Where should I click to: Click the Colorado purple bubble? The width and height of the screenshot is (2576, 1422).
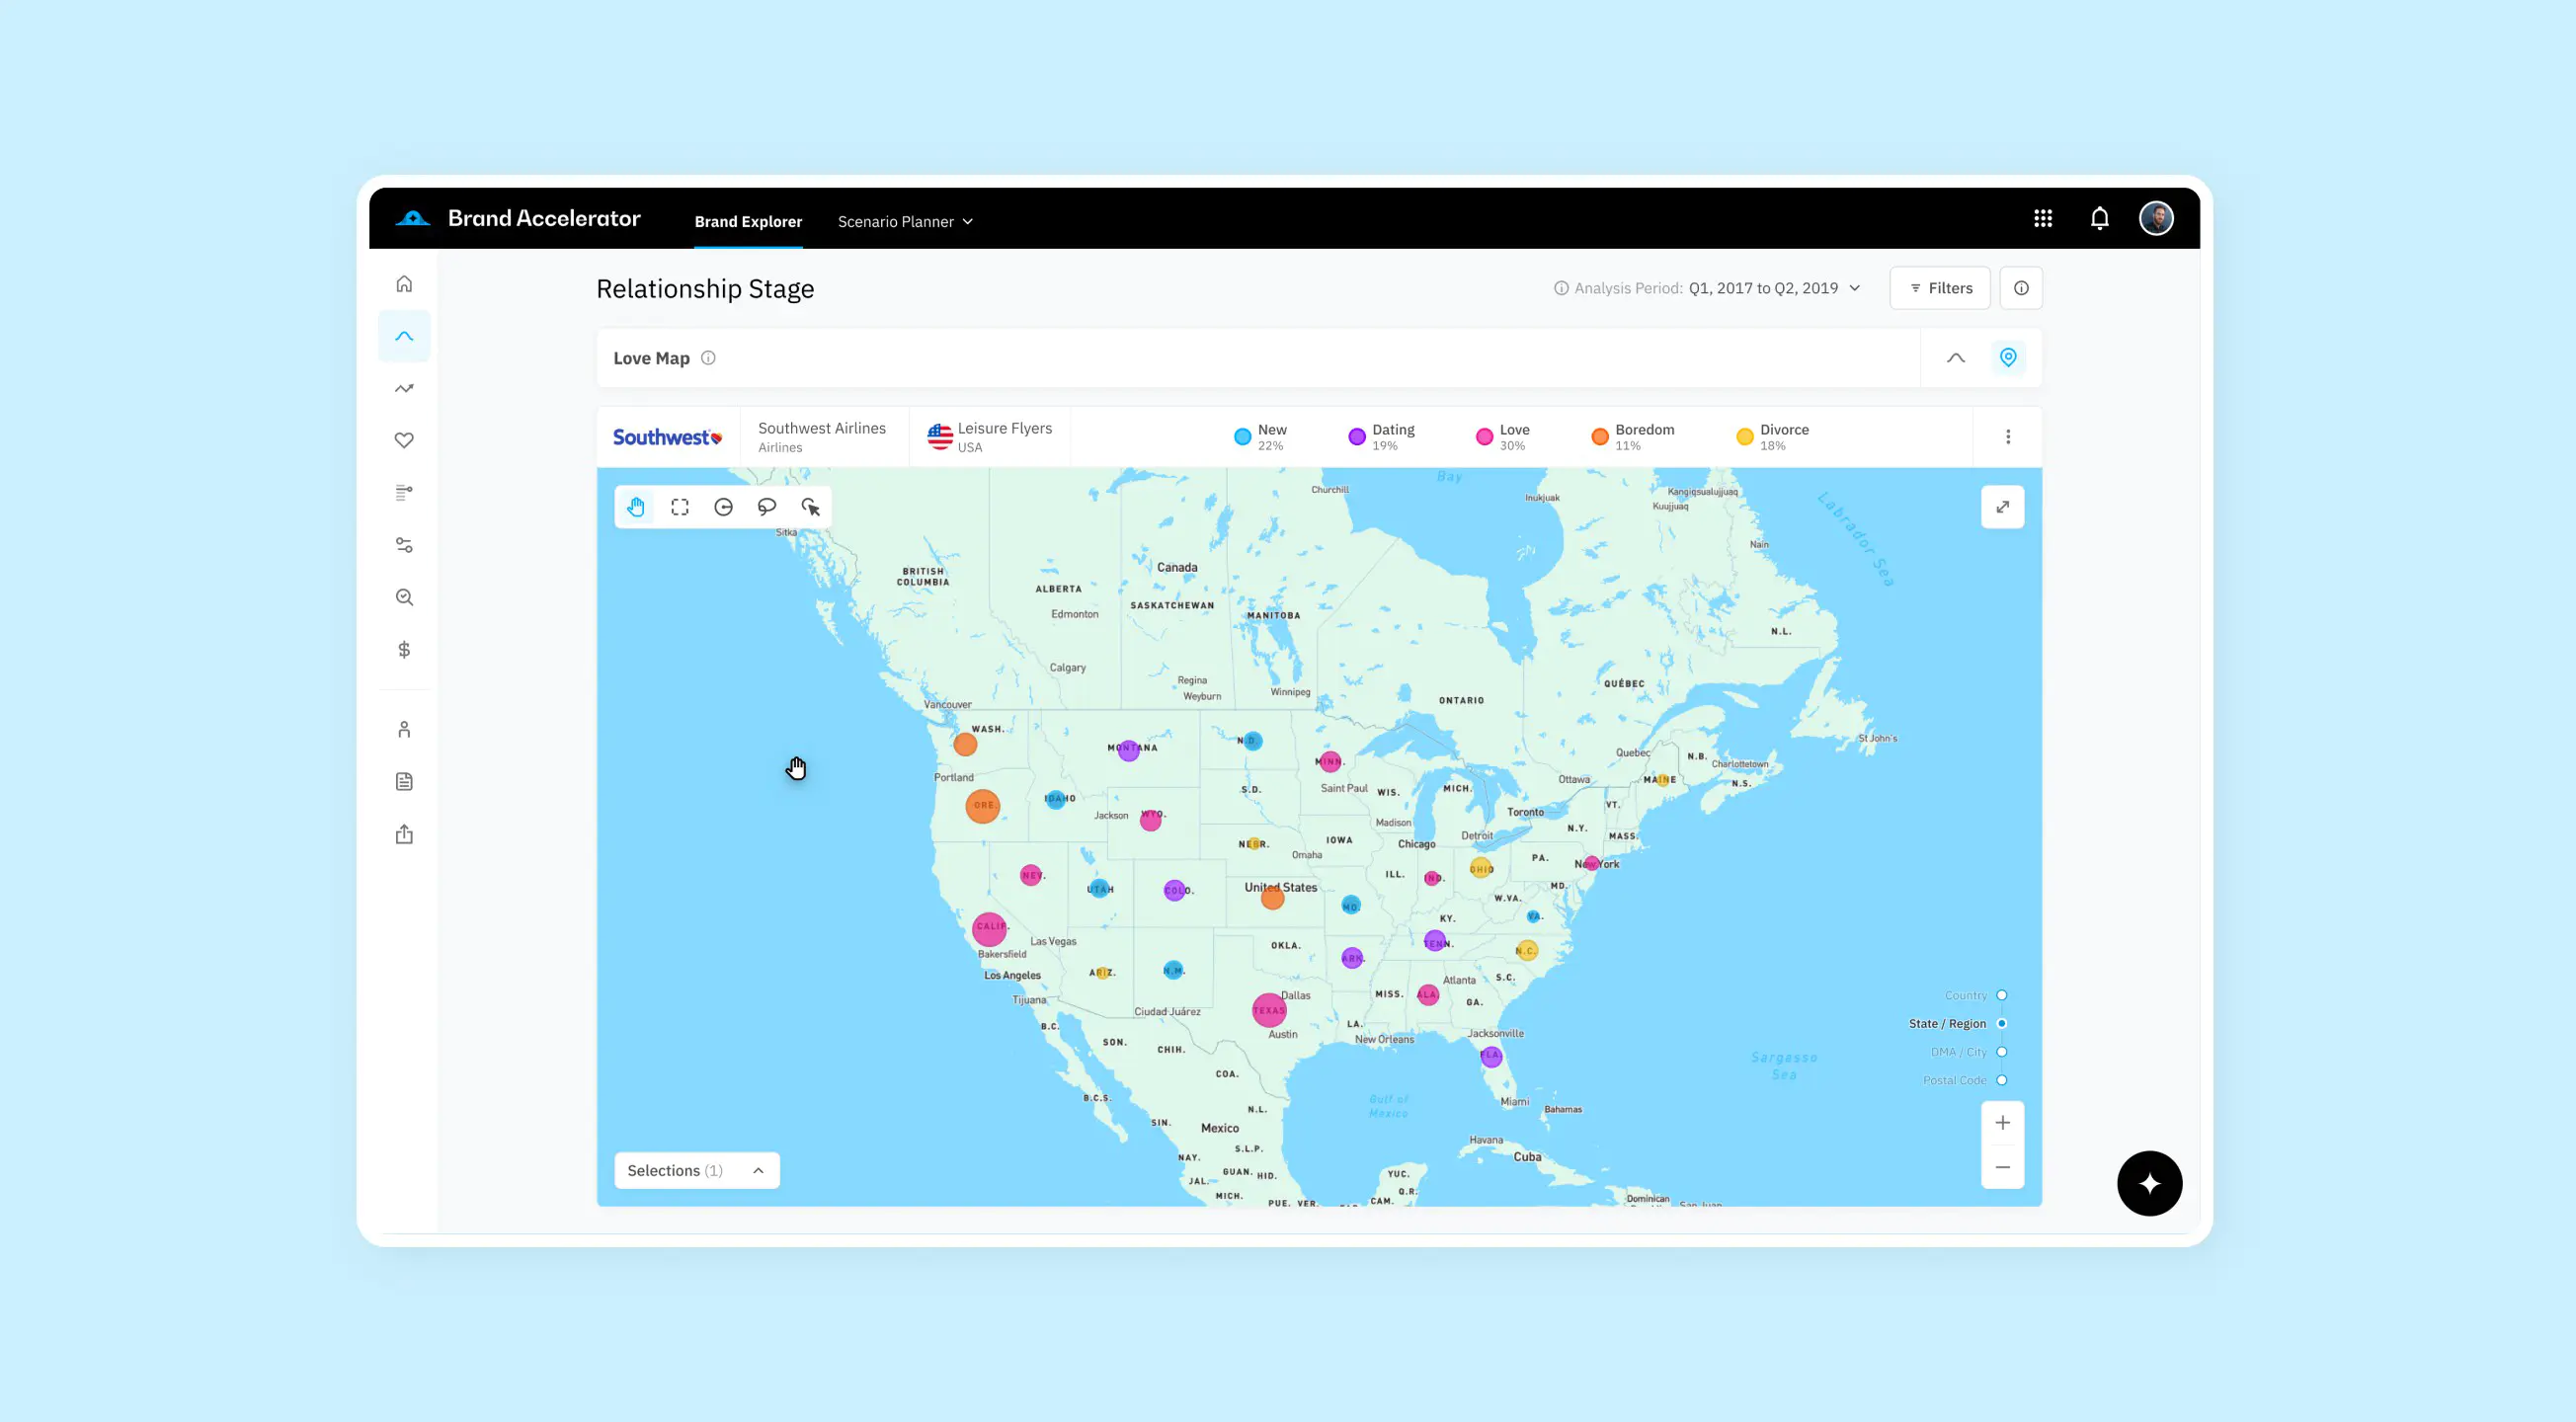(x=1175, y=890)
